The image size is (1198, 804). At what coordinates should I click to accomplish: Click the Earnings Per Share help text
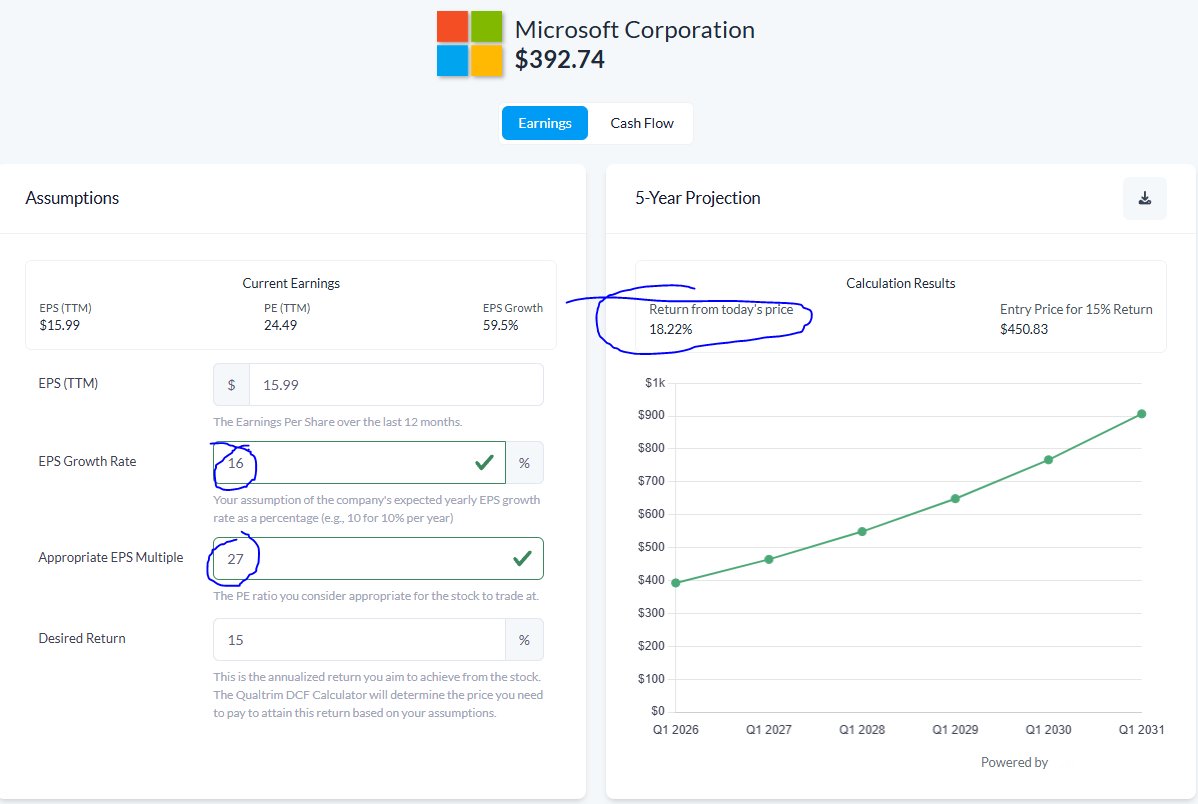pyautogui.click(x=338, y=422)
